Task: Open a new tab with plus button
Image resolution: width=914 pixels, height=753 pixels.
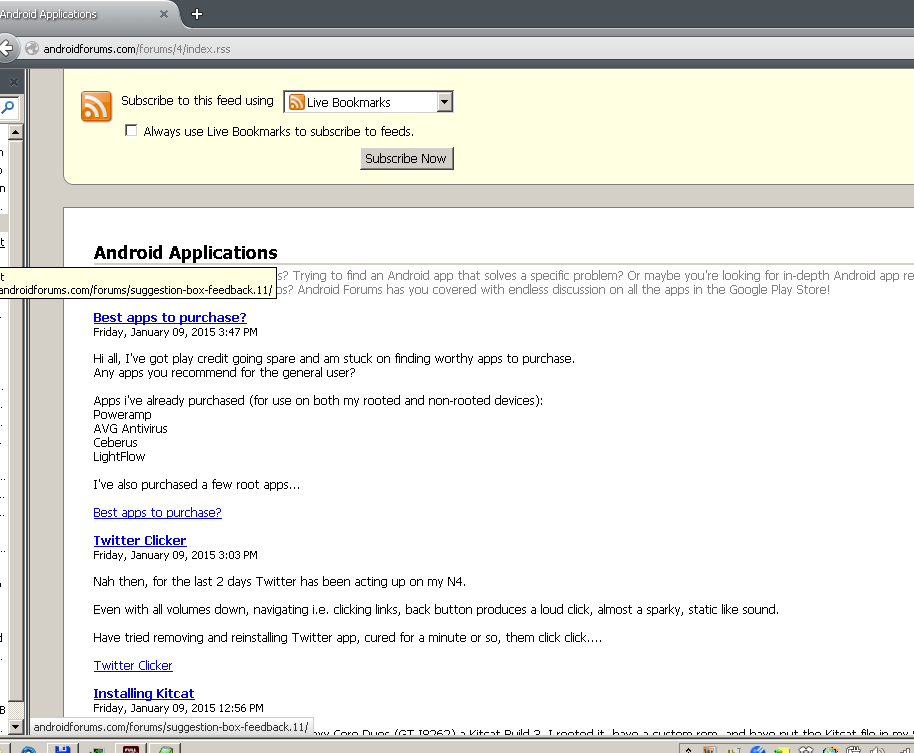Action: pos(197,14)
